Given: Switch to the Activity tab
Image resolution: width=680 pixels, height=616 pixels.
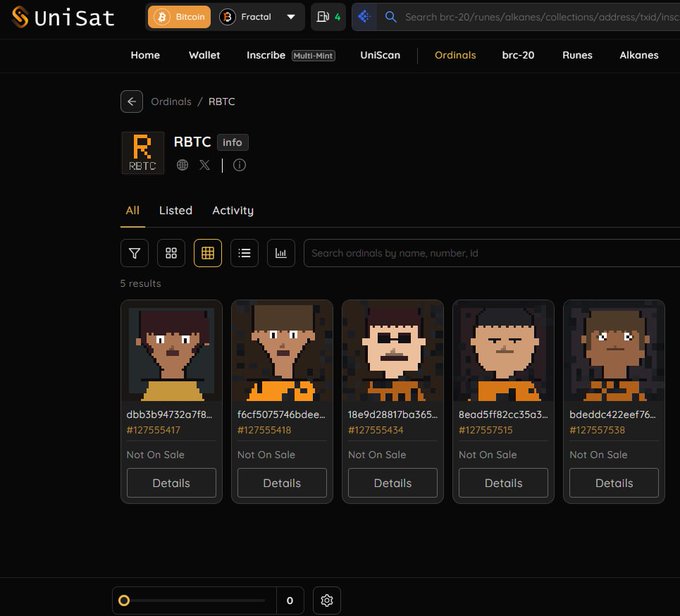Looking at the screenshot, I should (x=233, y=211).
